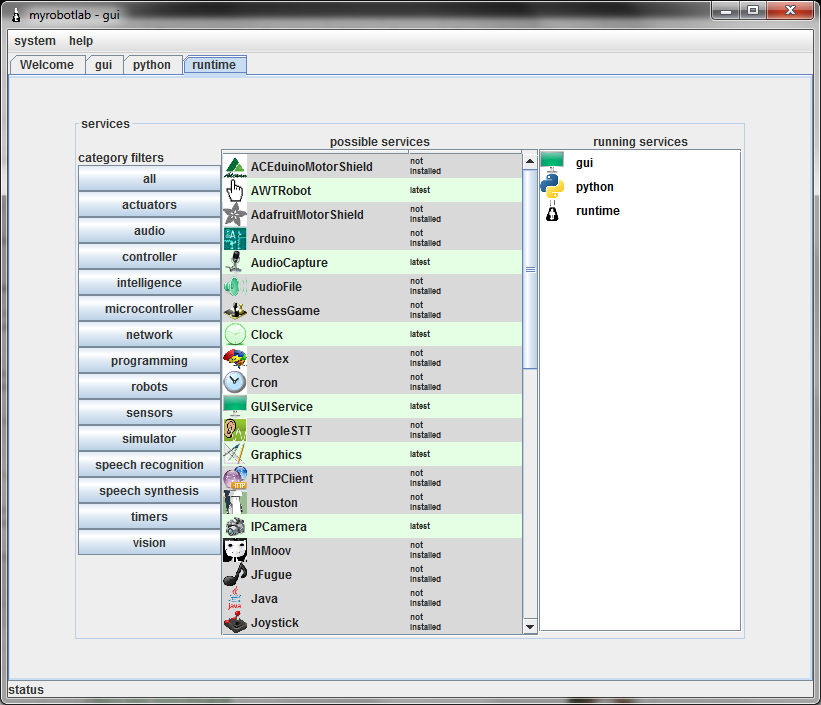Open the help menu
The width and height of the screenshot is (821, 705).
click(x=81, y=41)
